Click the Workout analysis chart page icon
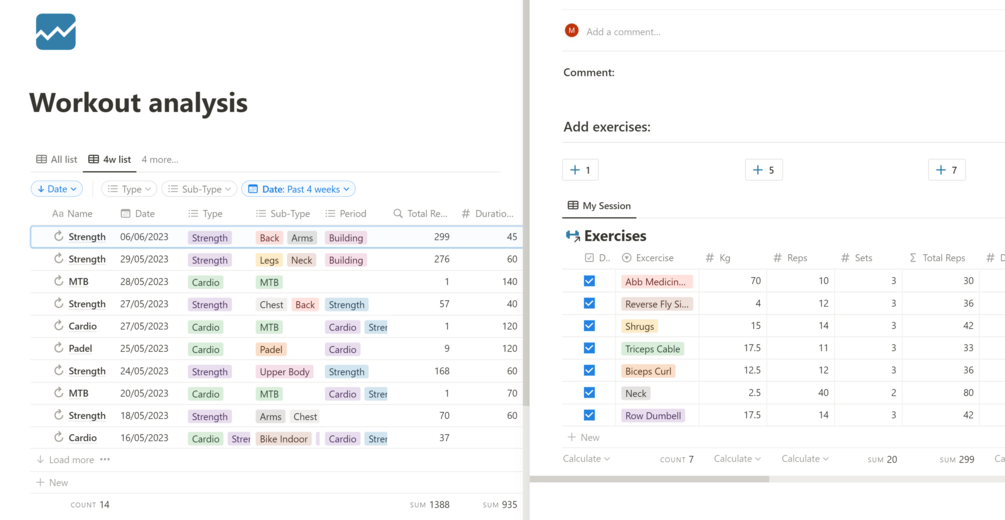 pyautogui.click(x=56, y=32)
